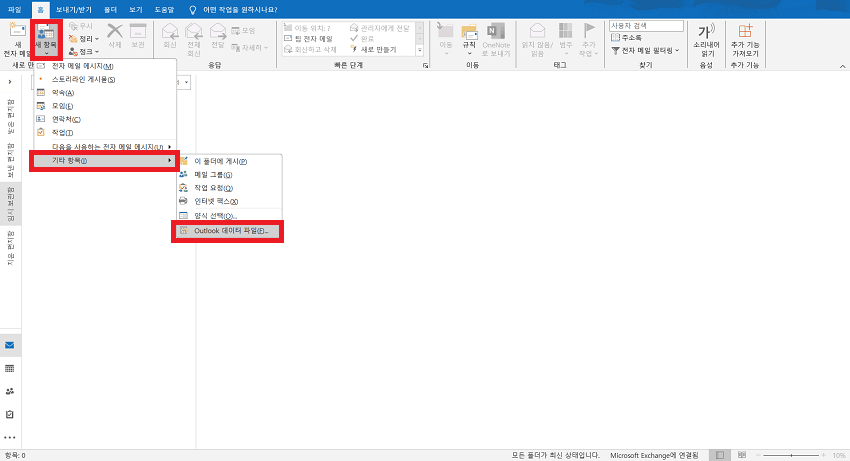Choose 양식 선택(O)... in the submenu
This screenshot has height=461, width=850.
229,215
